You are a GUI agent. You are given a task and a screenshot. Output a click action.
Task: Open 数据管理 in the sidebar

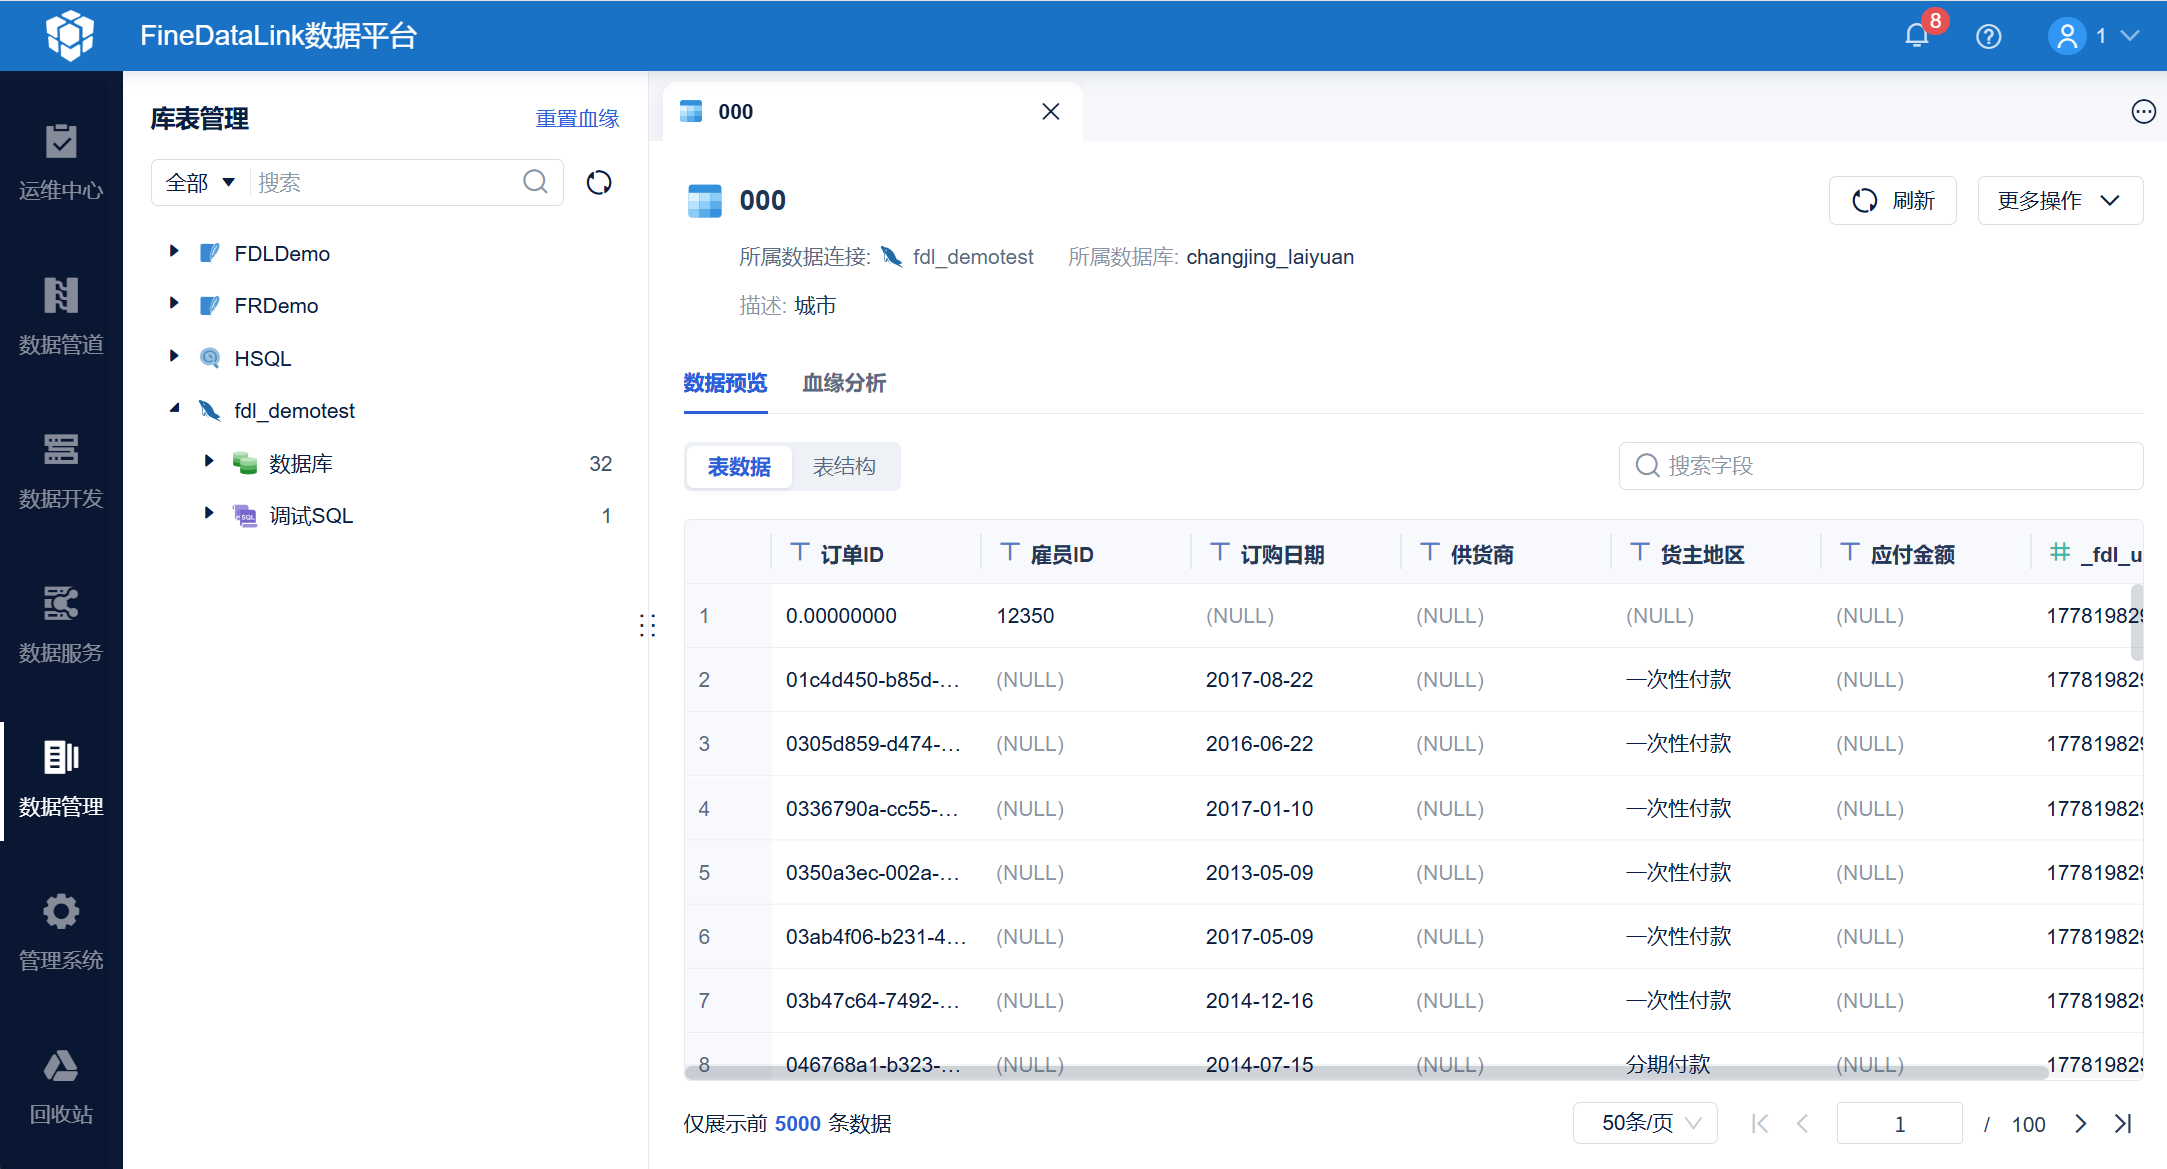(61, 779)
